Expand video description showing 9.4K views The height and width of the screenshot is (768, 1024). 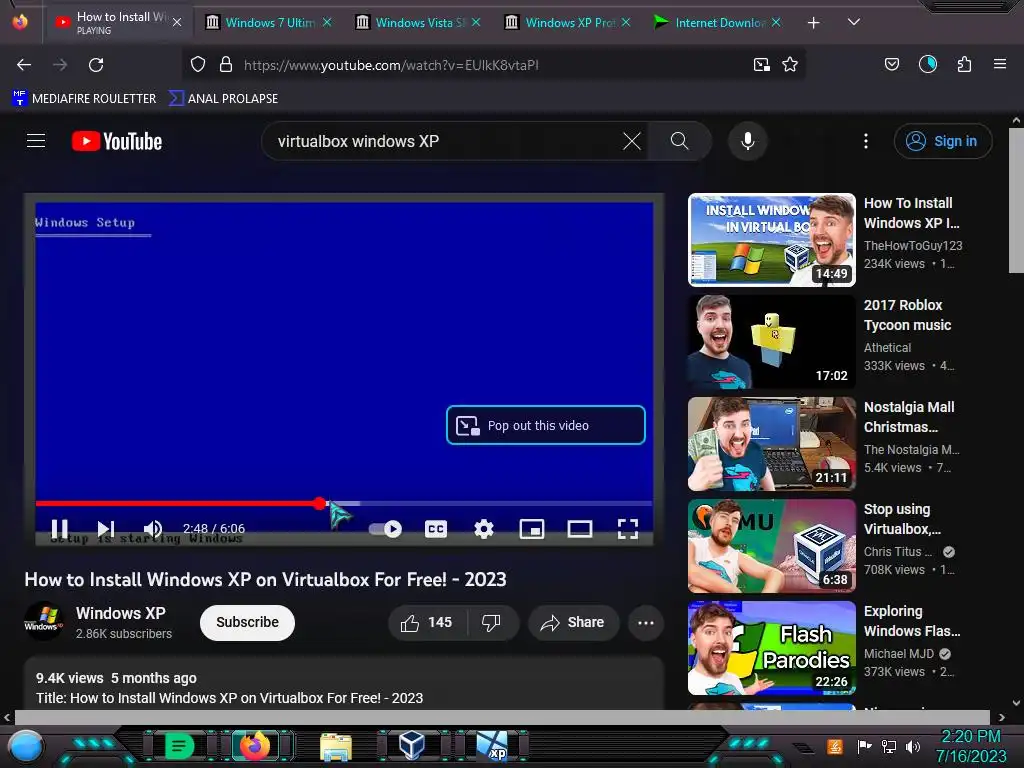click(x=344, y=684)
